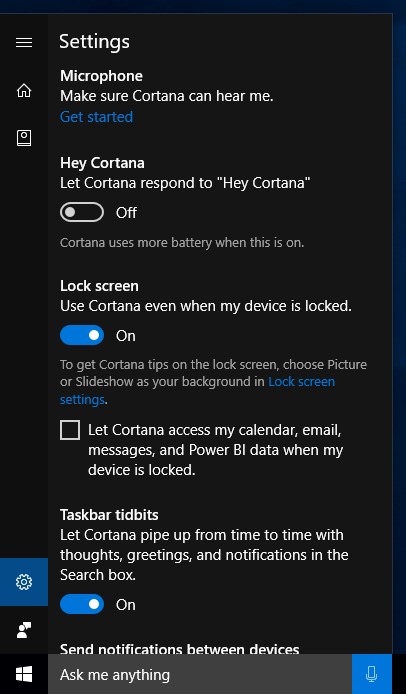Click the Taskbar tidbits heading
The image size is (406, 694).
pyautogui.click(x=109, y=515)
